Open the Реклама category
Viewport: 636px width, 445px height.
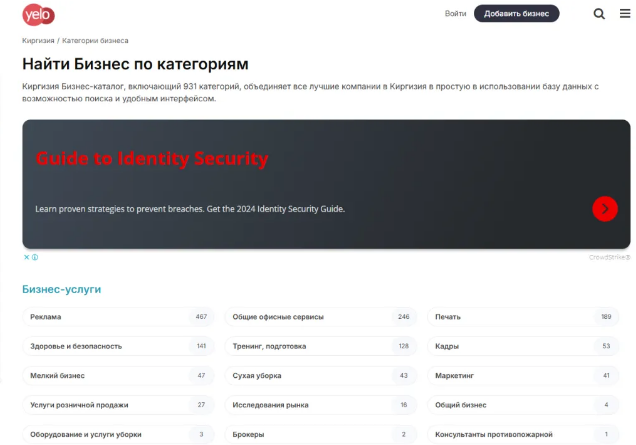(x=46, y=317)
